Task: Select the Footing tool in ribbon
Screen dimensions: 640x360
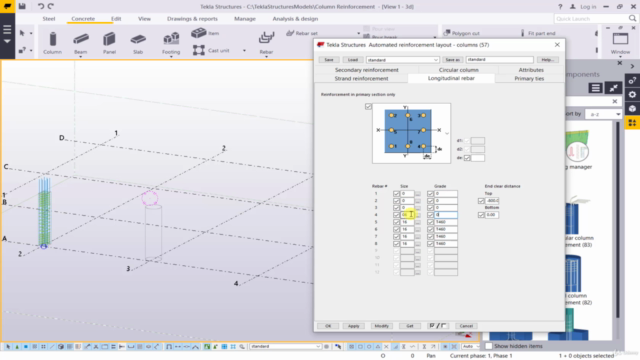Action: click(171, 43)
